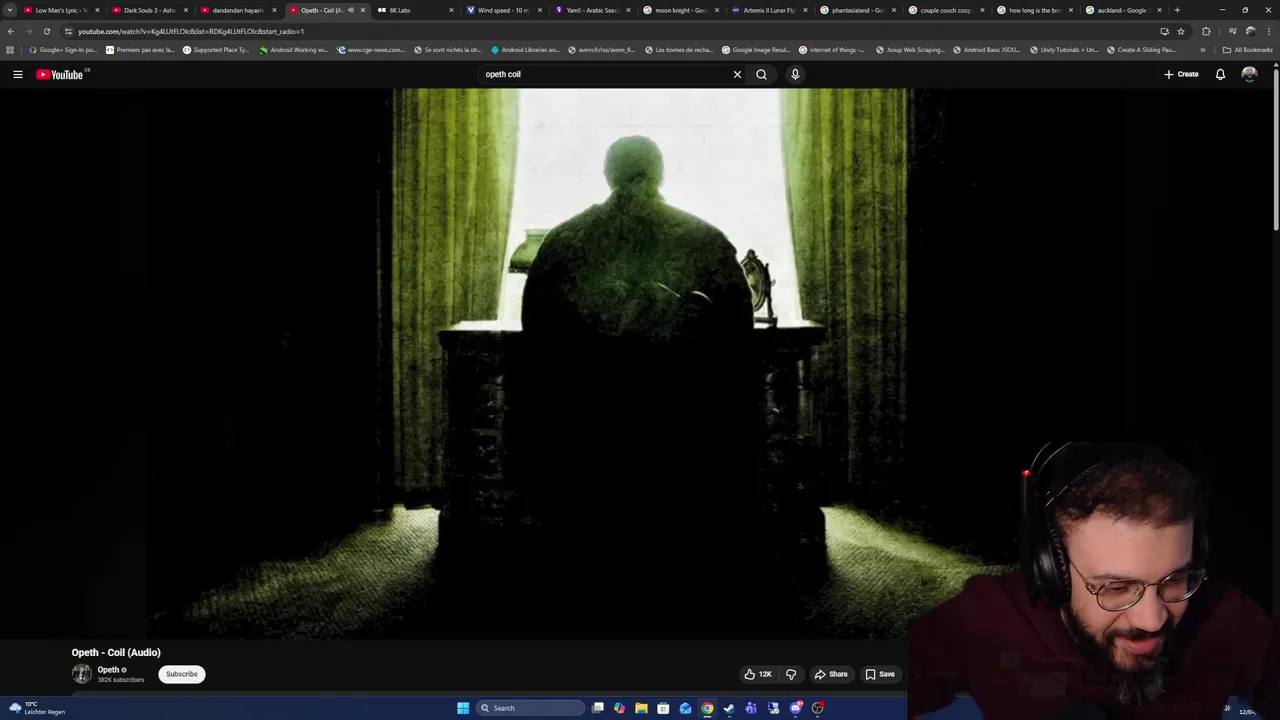Open the 'Supported Place Ty...' bookmark

click(216, 49)
